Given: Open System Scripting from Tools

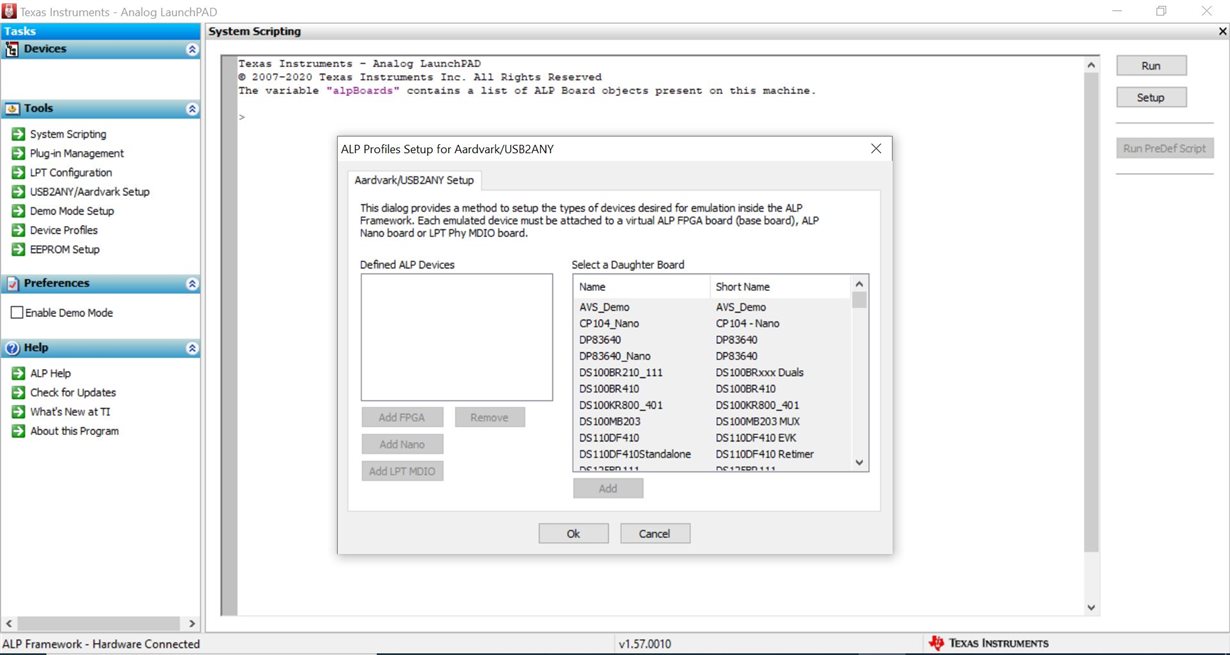Looking at the screenshot, I should (x=68, y=134).
